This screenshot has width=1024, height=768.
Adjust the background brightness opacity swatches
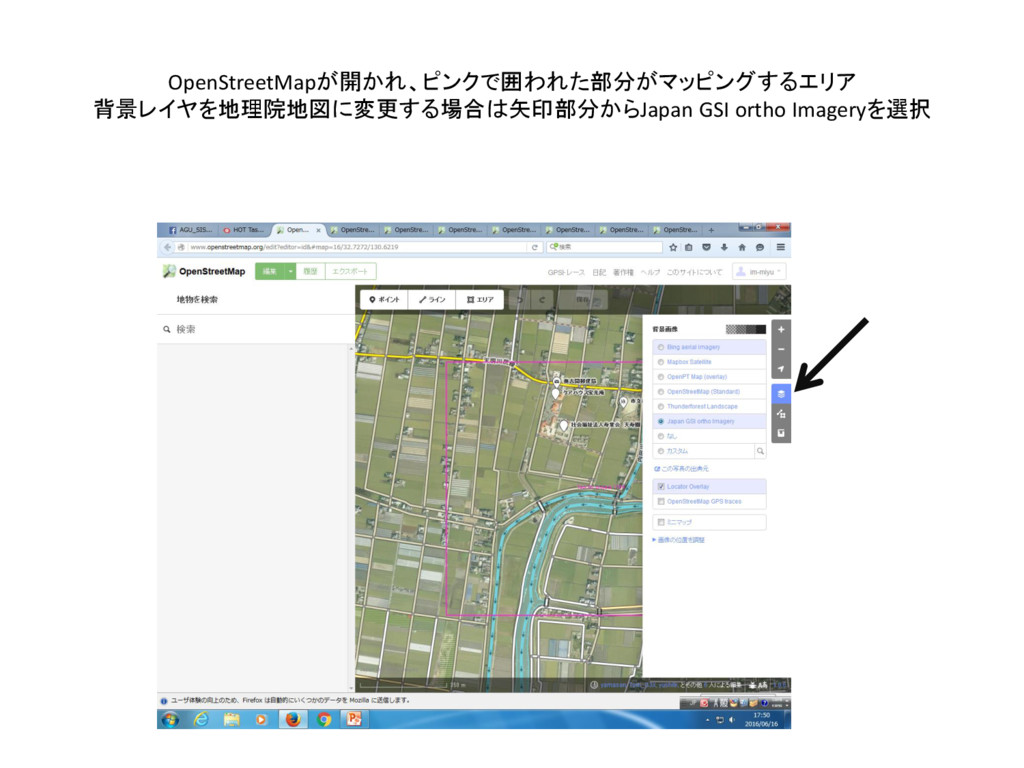pos(745,330)
